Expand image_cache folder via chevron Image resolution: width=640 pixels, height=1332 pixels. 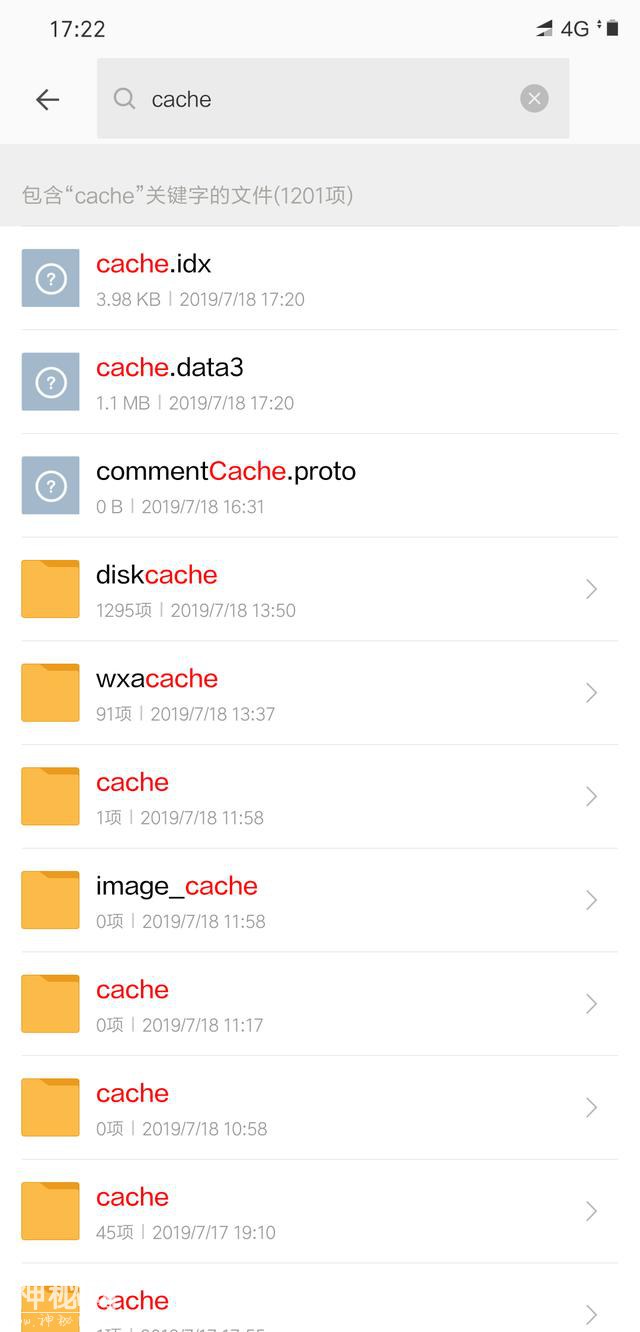pos(591,900)
